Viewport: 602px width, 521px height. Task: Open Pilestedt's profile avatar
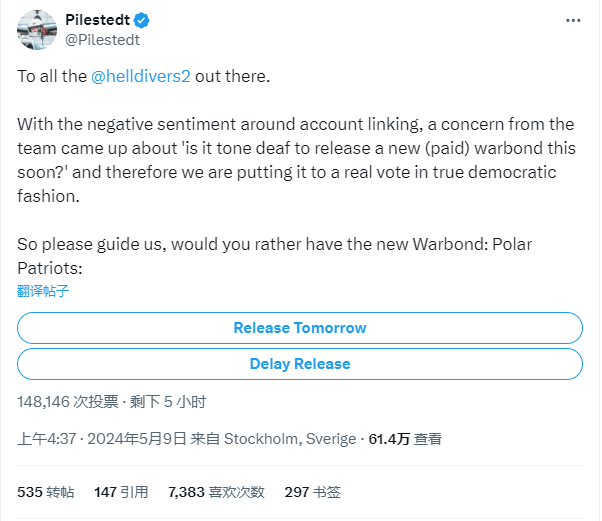point(37,30)
